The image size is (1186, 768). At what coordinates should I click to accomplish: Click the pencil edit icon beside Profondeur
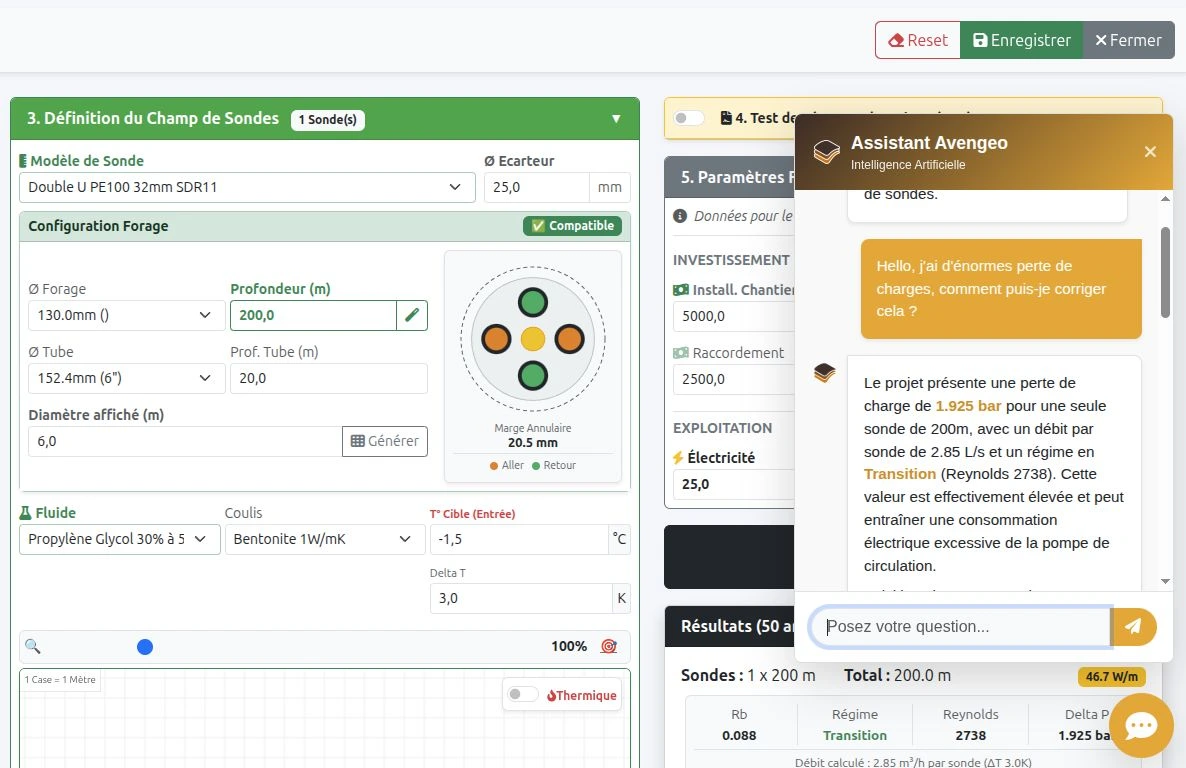pos(412,315)
